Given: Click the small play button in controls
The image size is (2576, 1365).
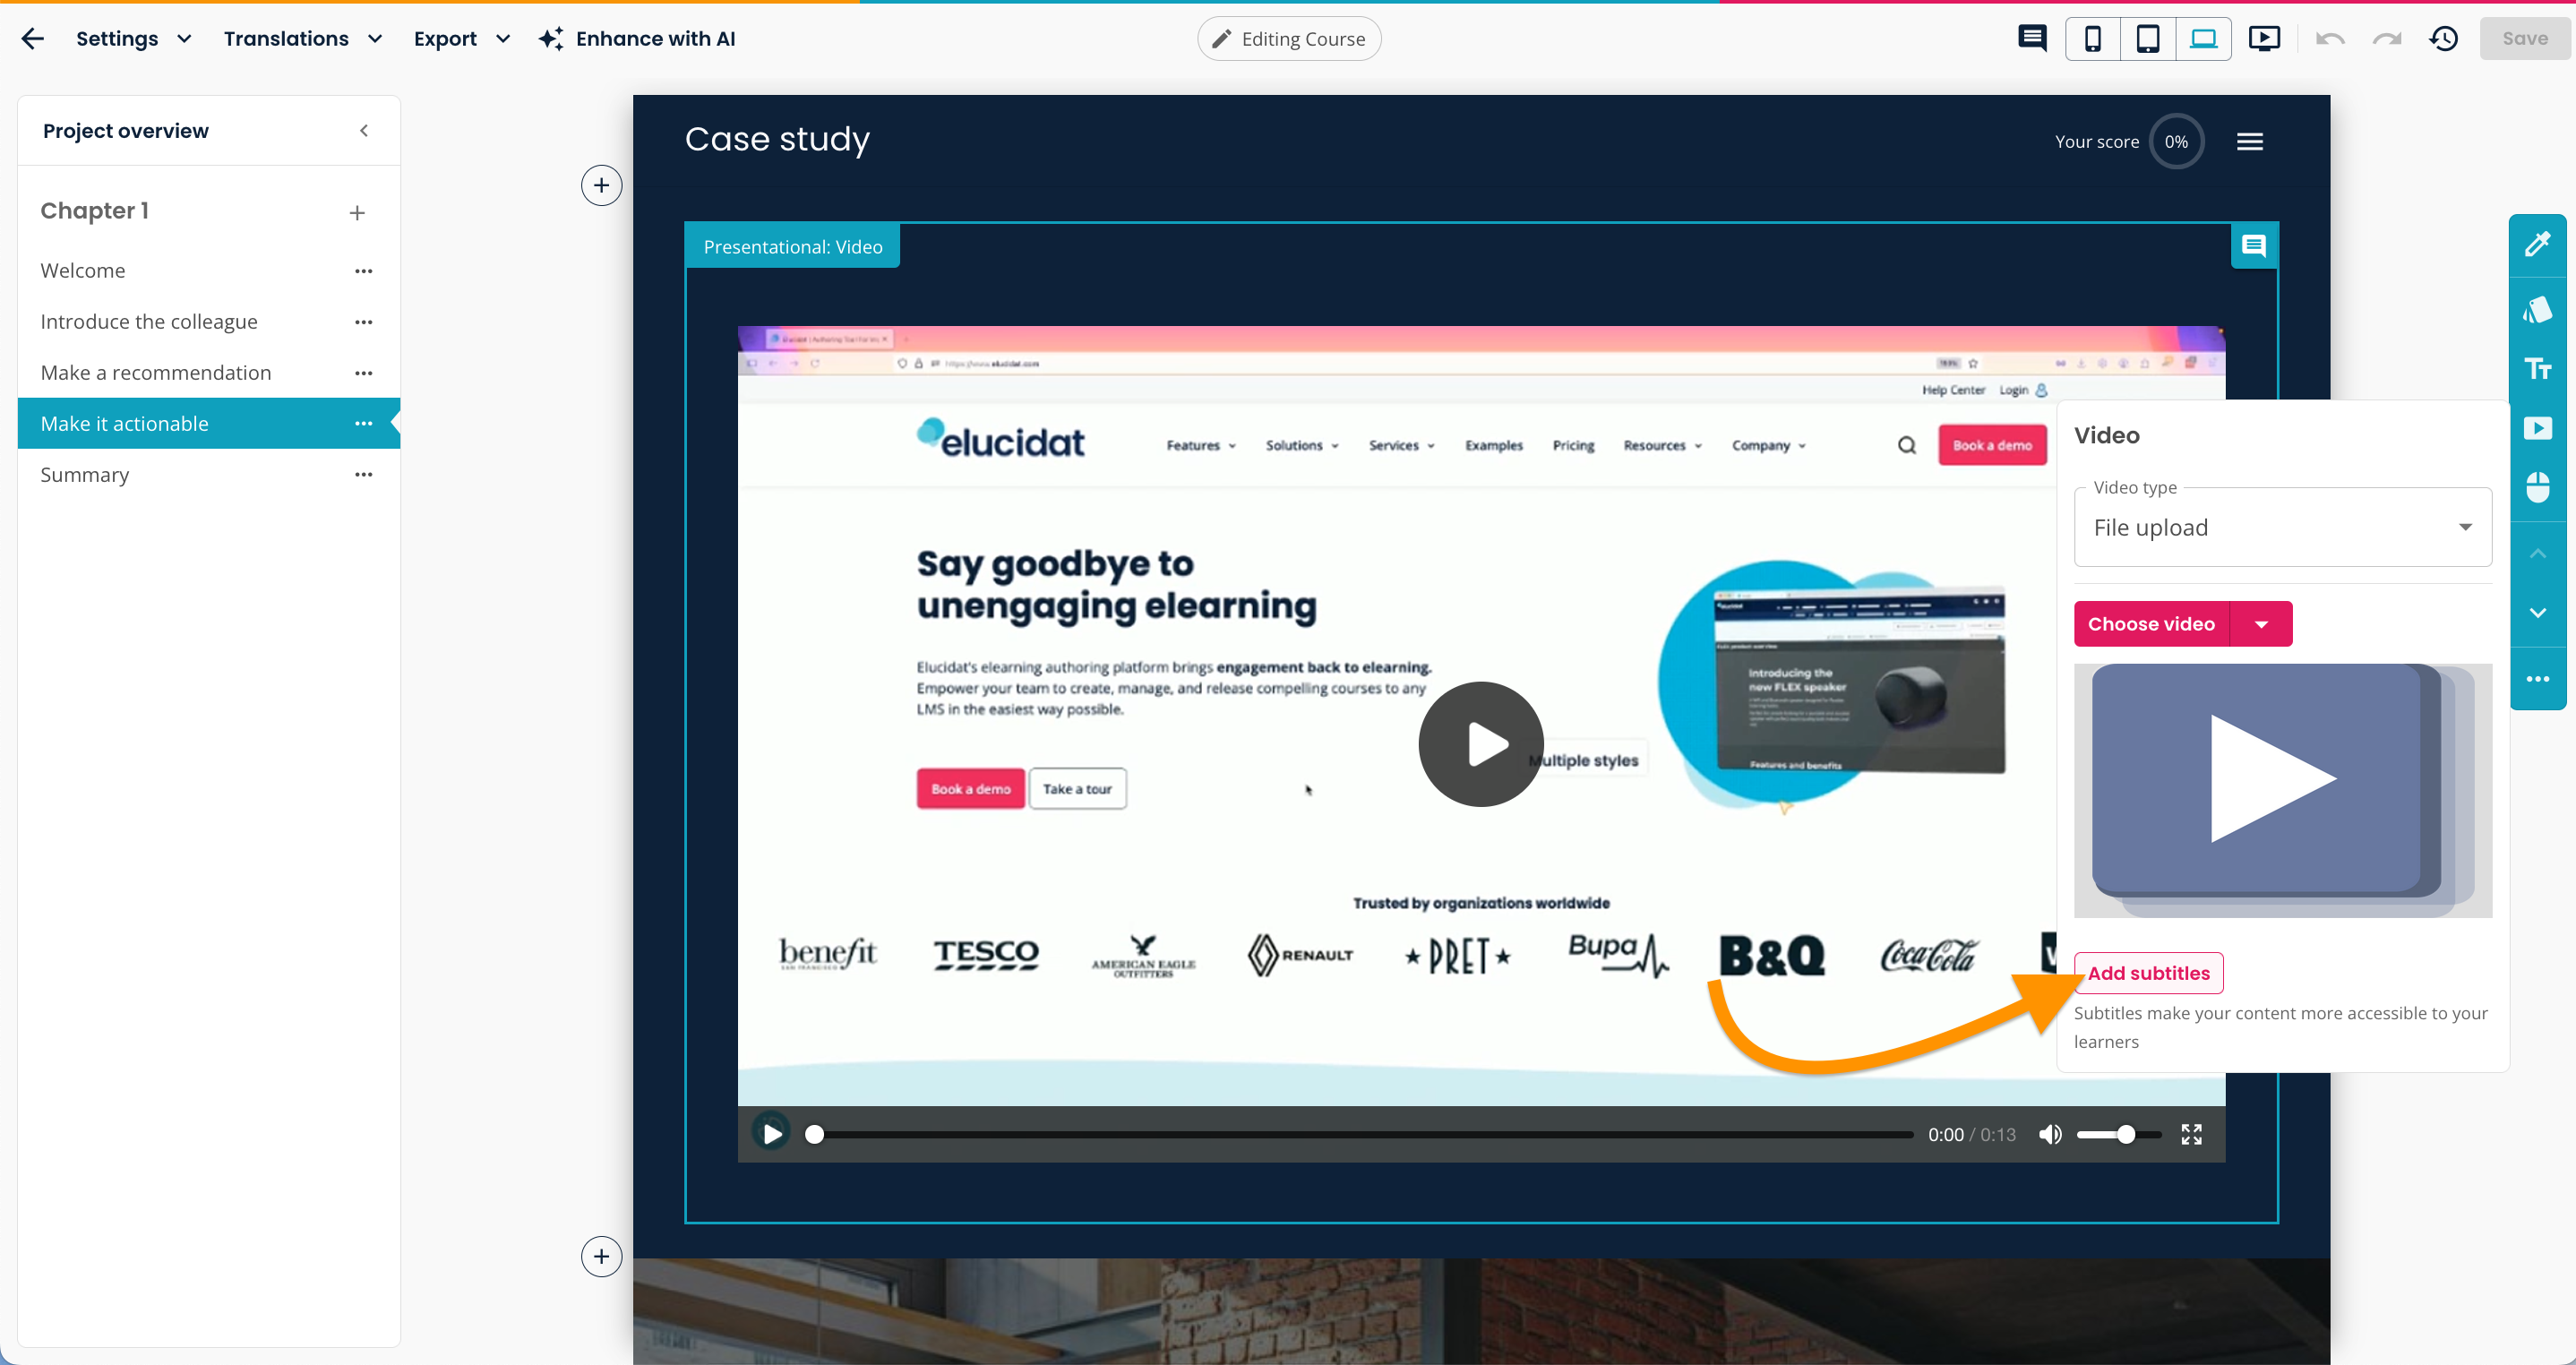Looking at the screenshot, I should (771, 1134).
